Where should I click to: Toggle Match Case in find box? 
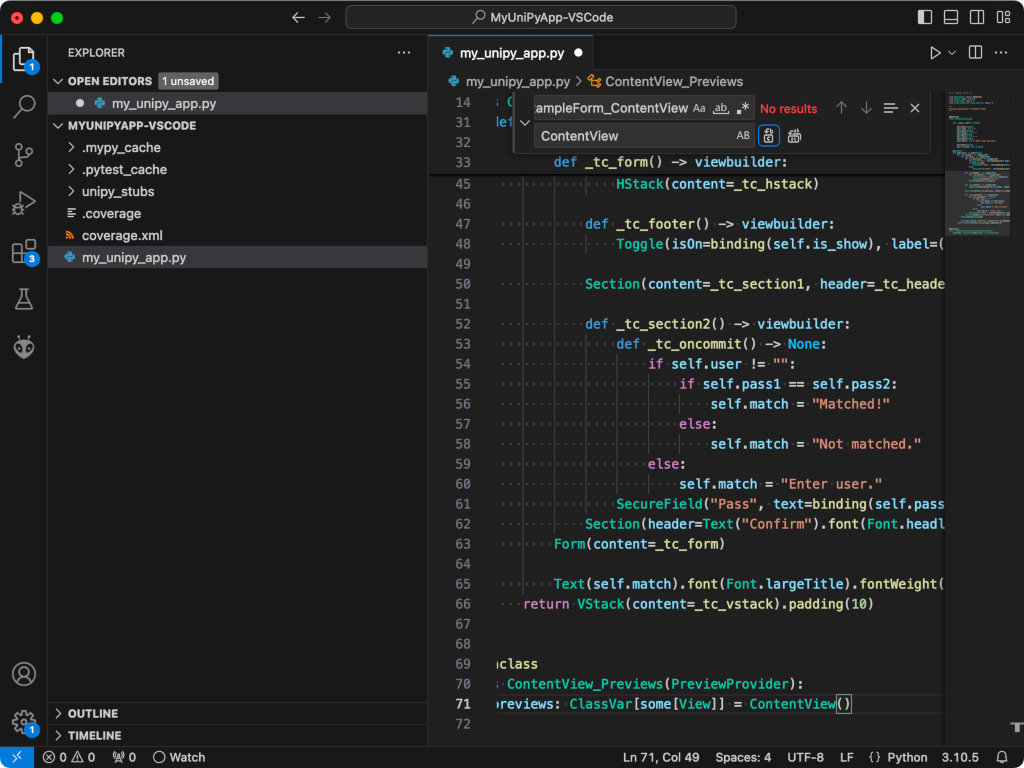[699, 108]
